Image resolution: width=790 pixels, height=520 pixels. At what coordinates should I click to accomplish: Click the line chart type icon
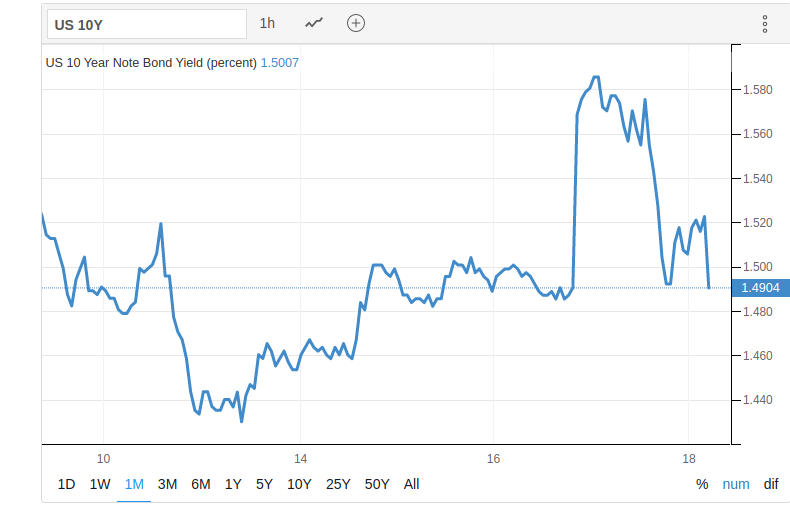point(314,23)
